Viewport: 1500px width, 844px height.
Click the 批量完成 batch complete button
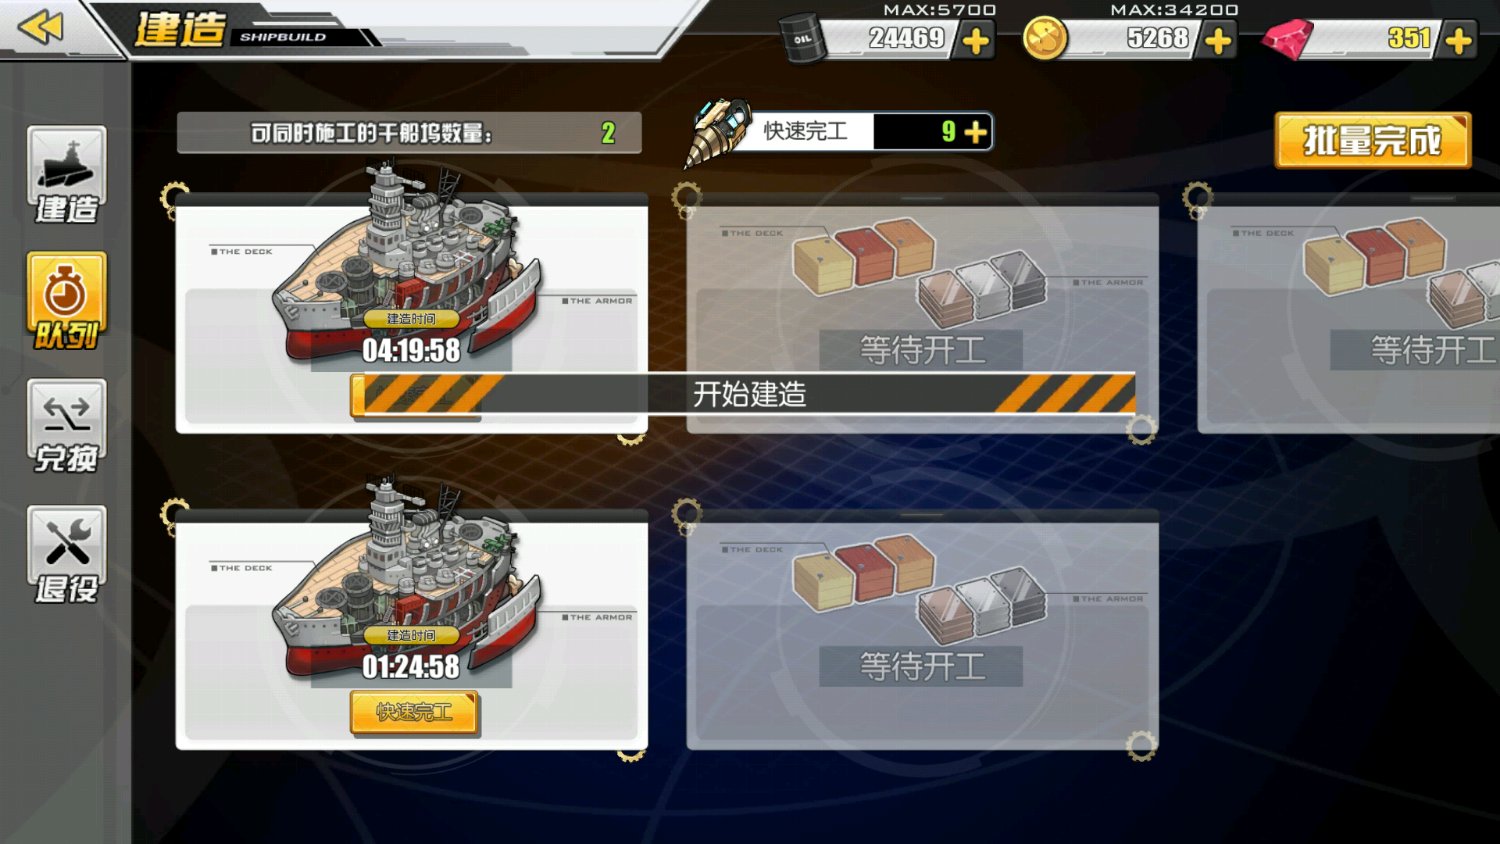[x=1373, y=140]
